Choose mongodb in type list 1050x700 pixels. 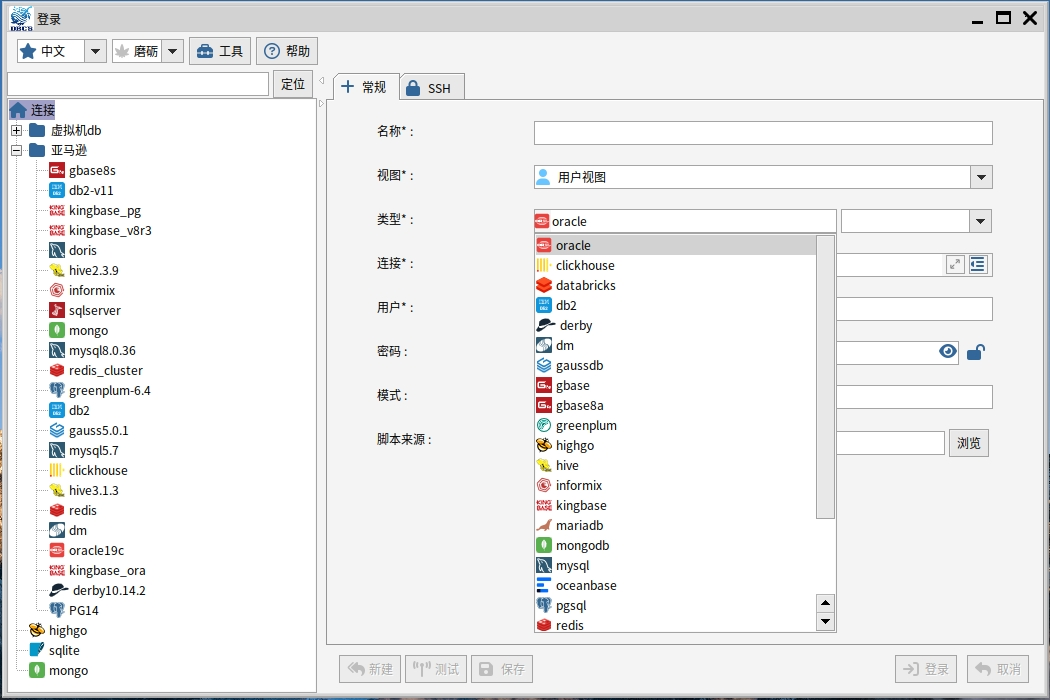pos(676,546)
